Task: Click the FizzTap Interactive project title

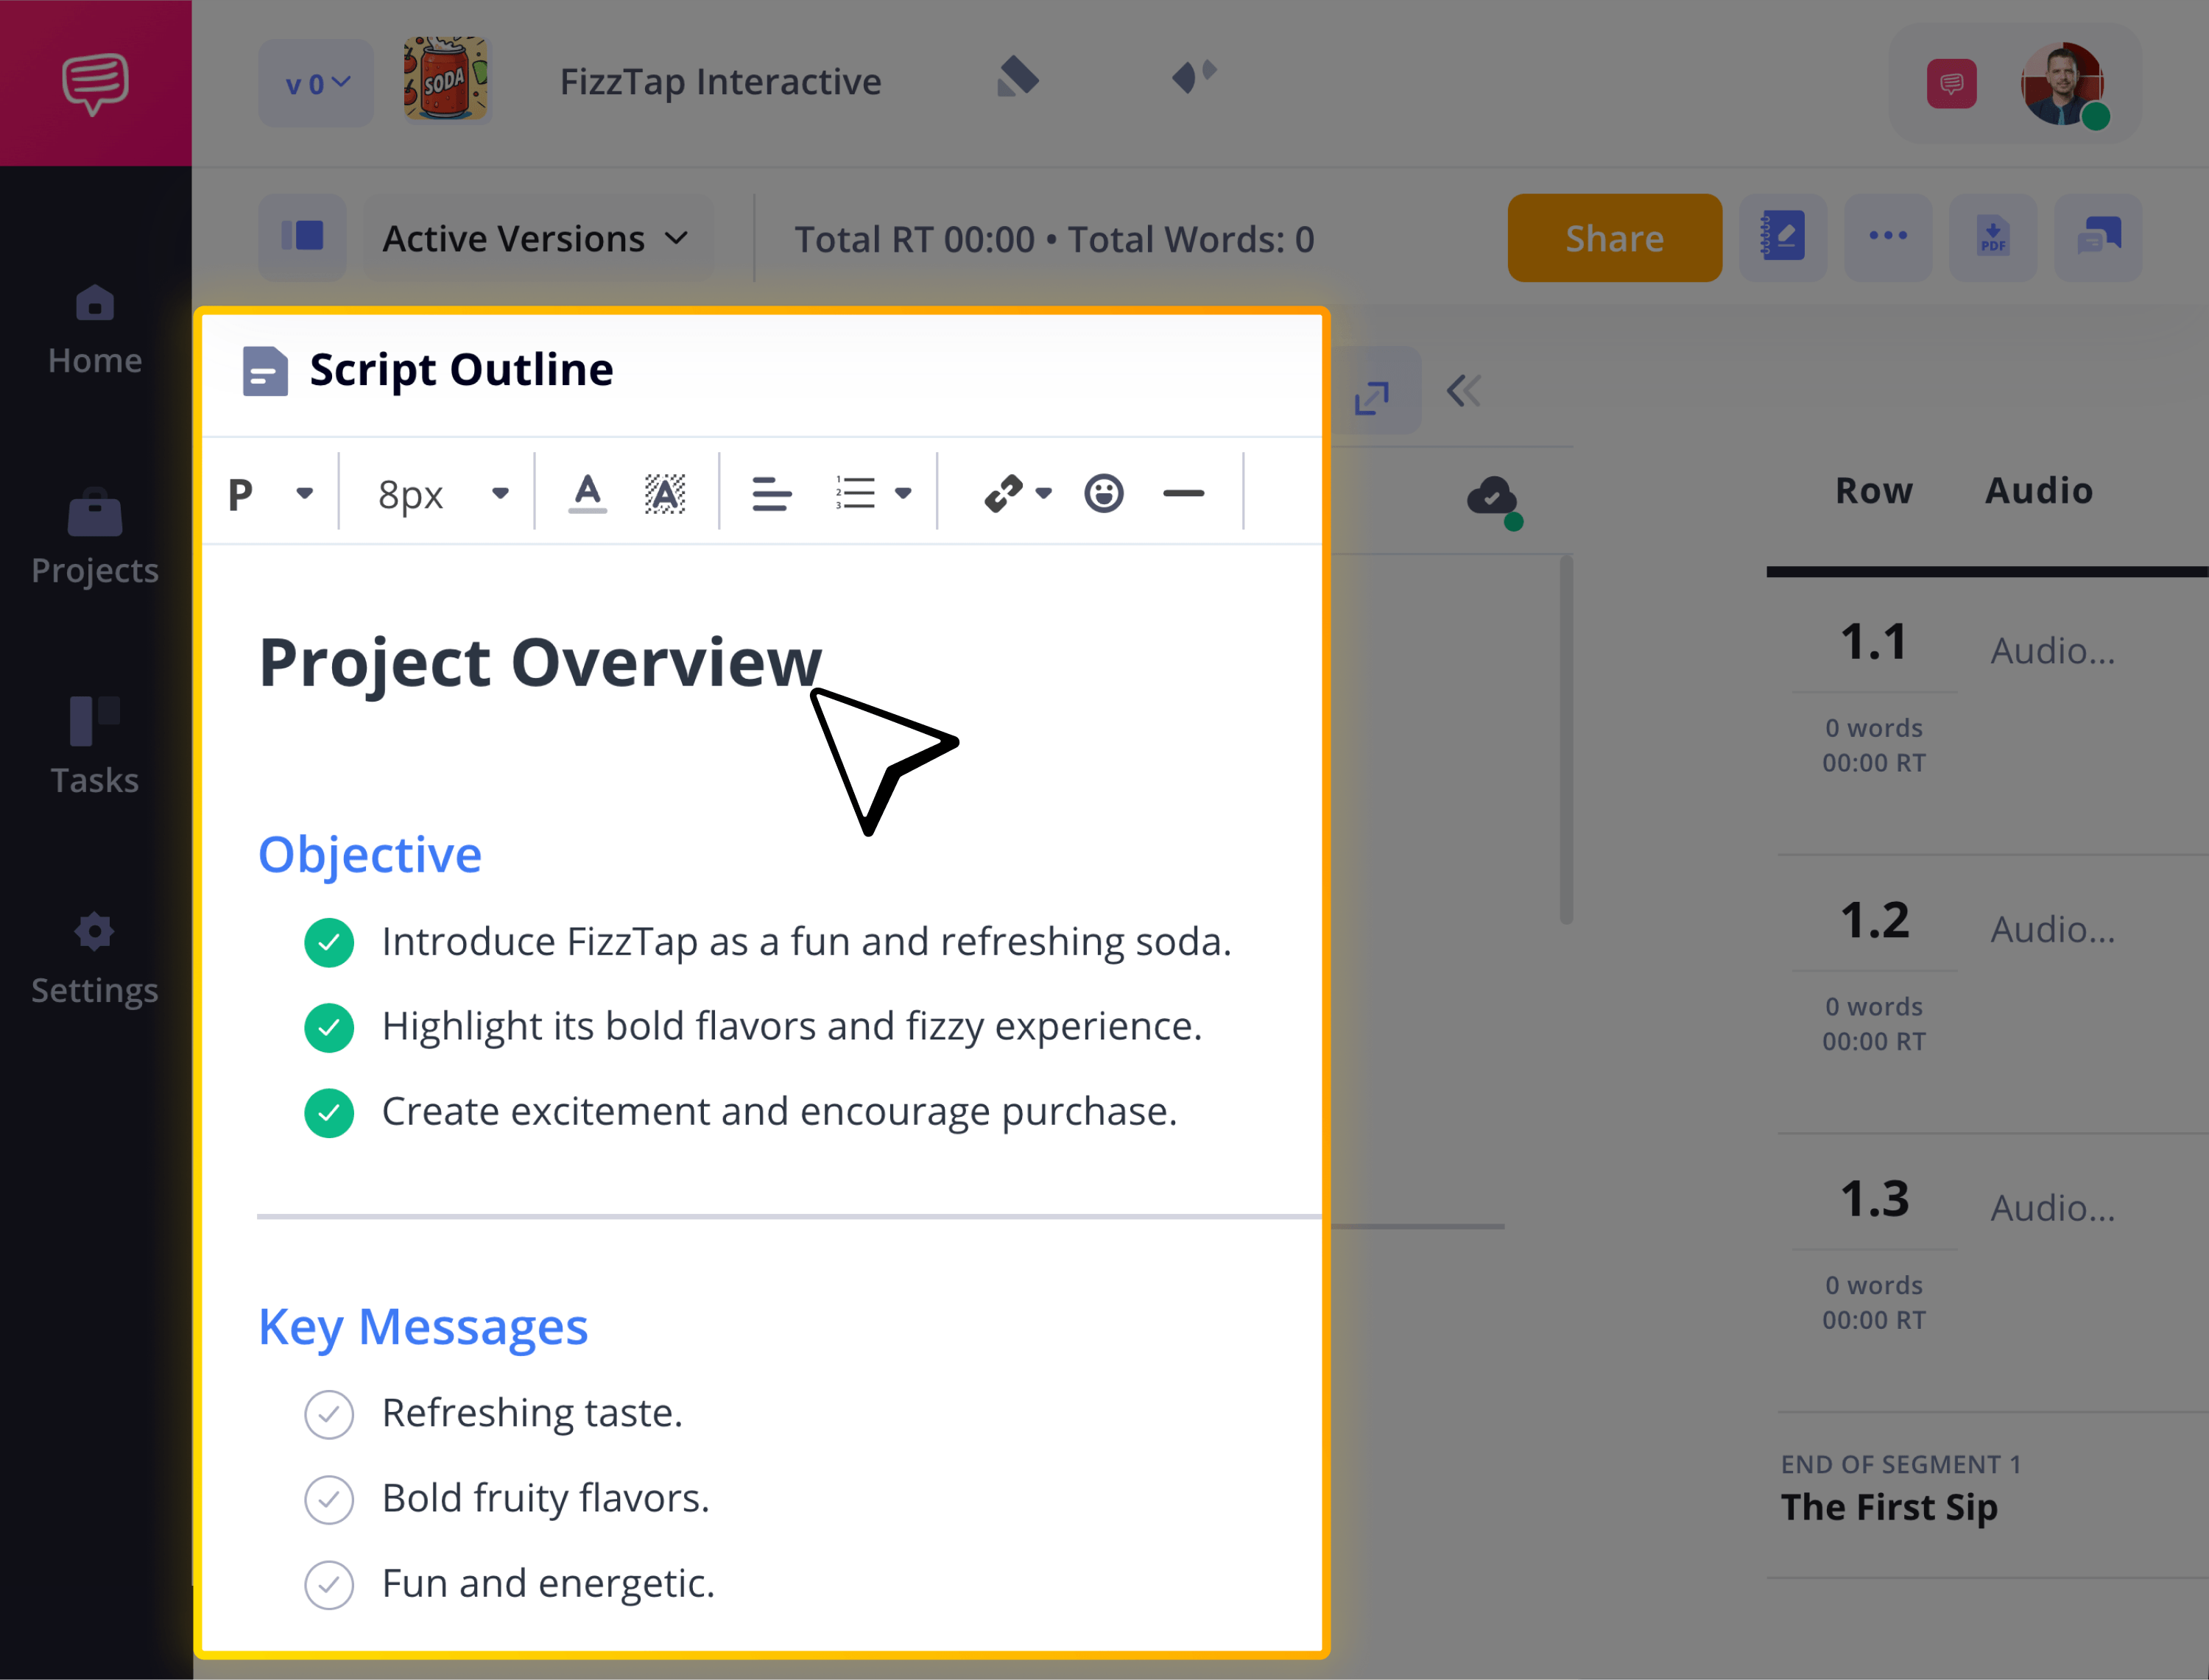Action: pyautogui.click(x=720, y=82)
